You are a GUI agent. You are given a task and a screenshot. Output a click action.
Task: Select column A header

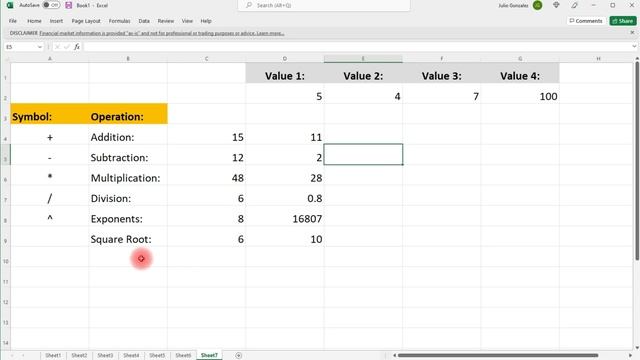click(x=50, y=59)
